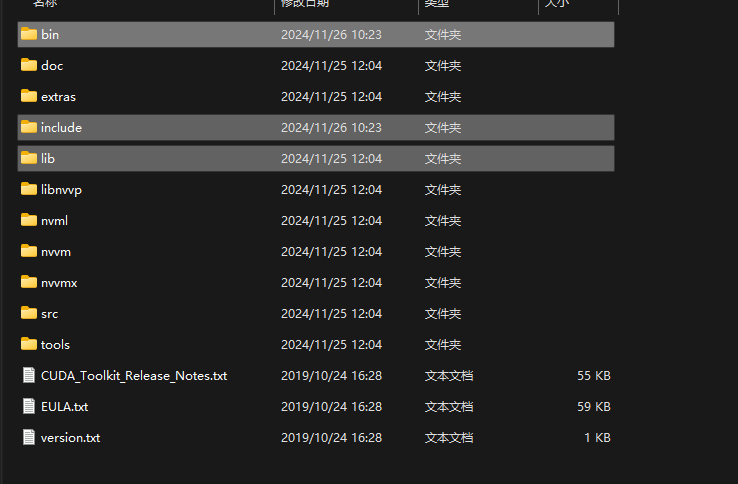Screen dimensions: 738x484
Task: Click the text file icon for EULA.txt
Action: (29, 406)
